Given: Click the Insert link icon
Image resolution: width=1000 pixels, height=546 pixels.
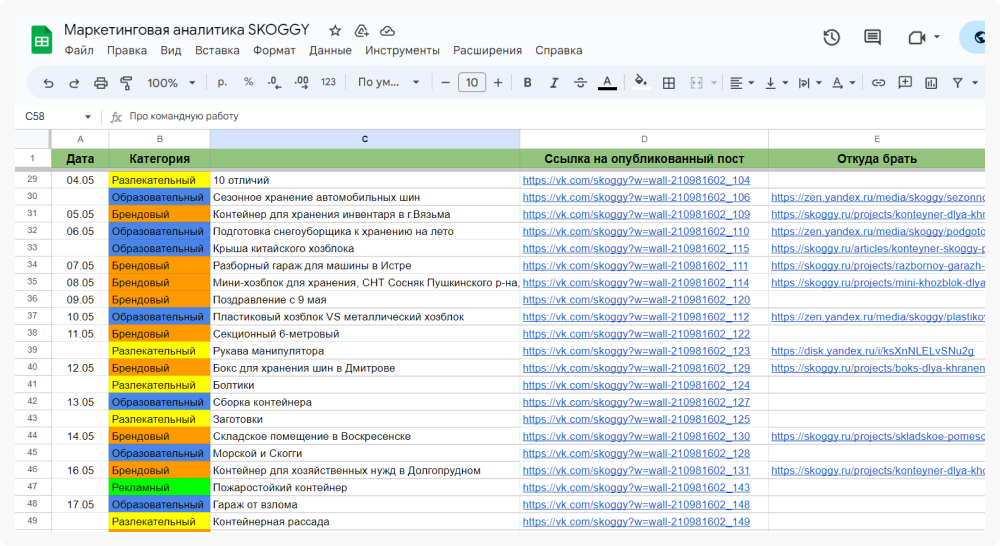Looking at the screenshot, I should [878, 83].
